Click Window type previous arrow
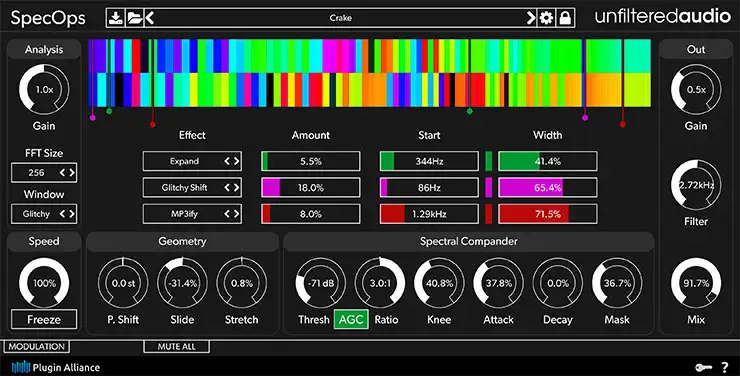This screenshot has width=740, height=376. click(x=62, y=214)
